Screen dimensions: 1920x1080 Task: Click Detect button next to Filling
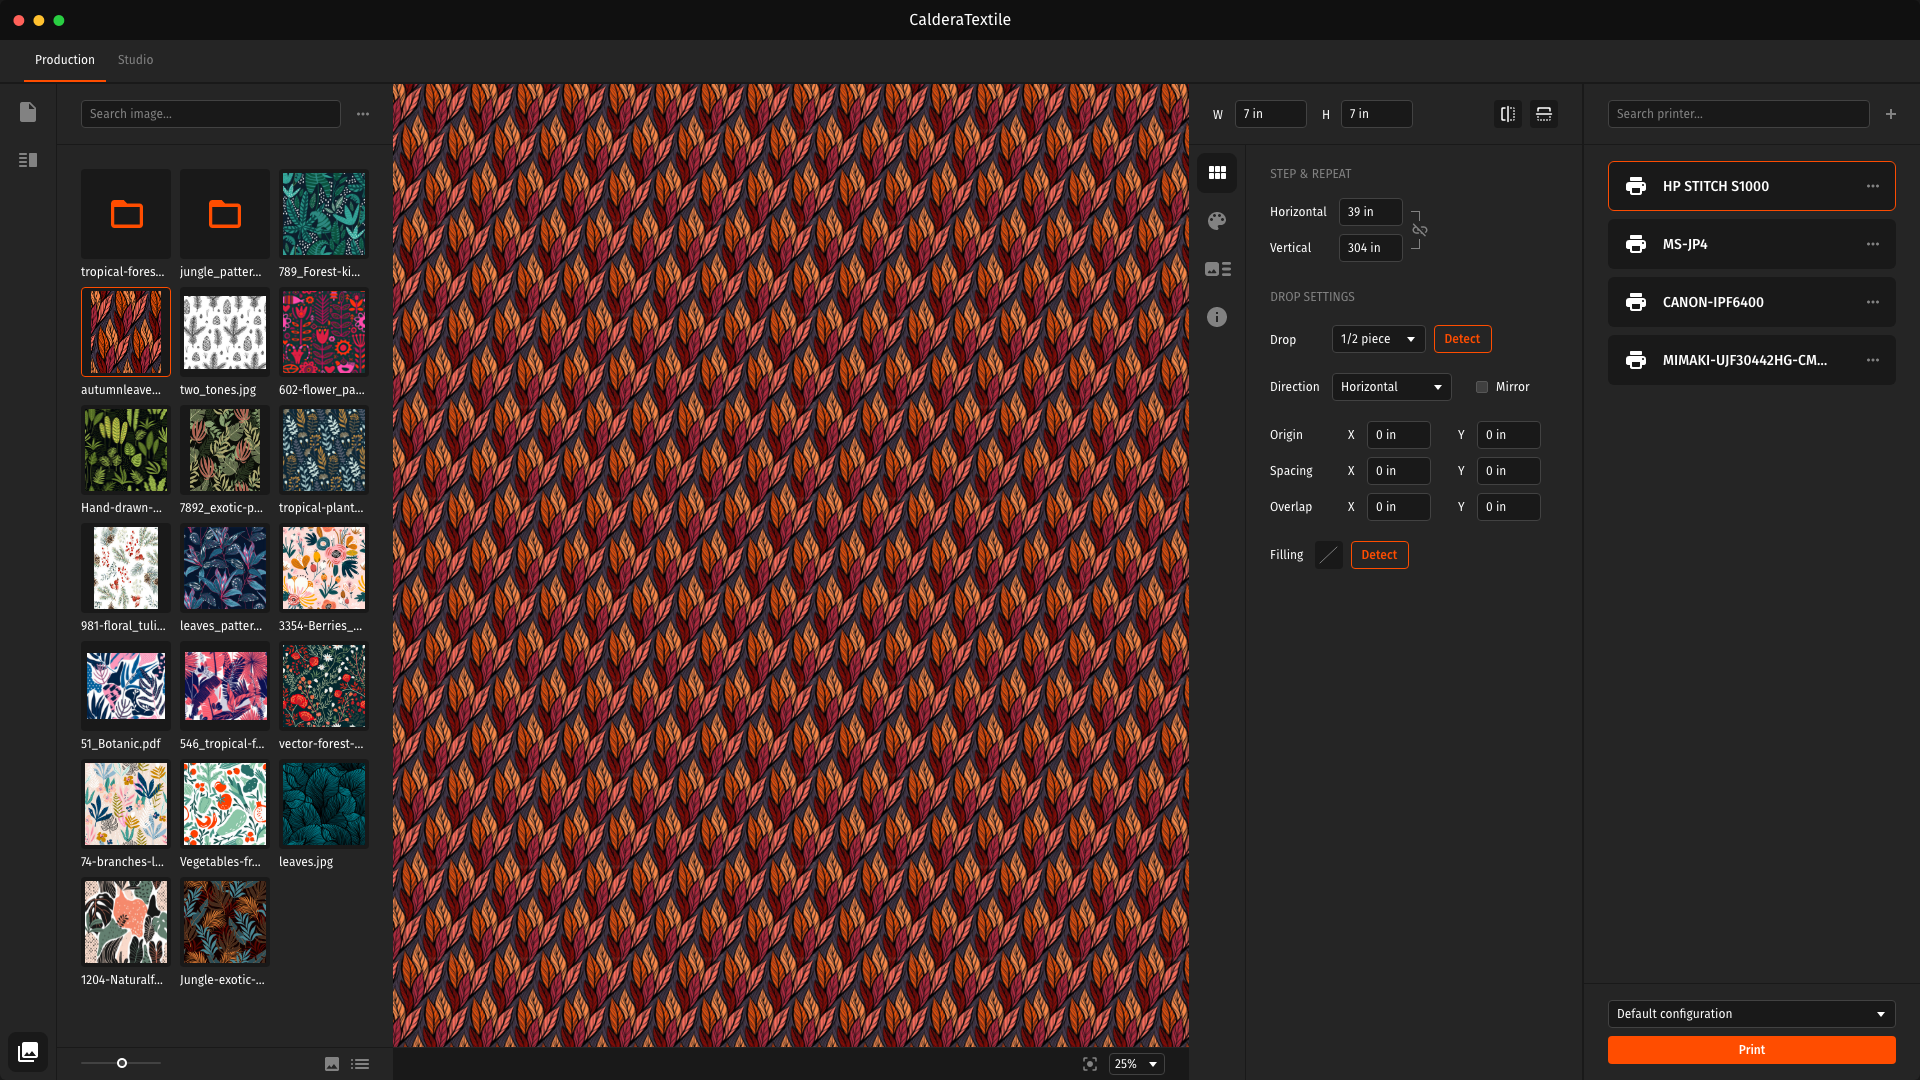pos(1379,555)
